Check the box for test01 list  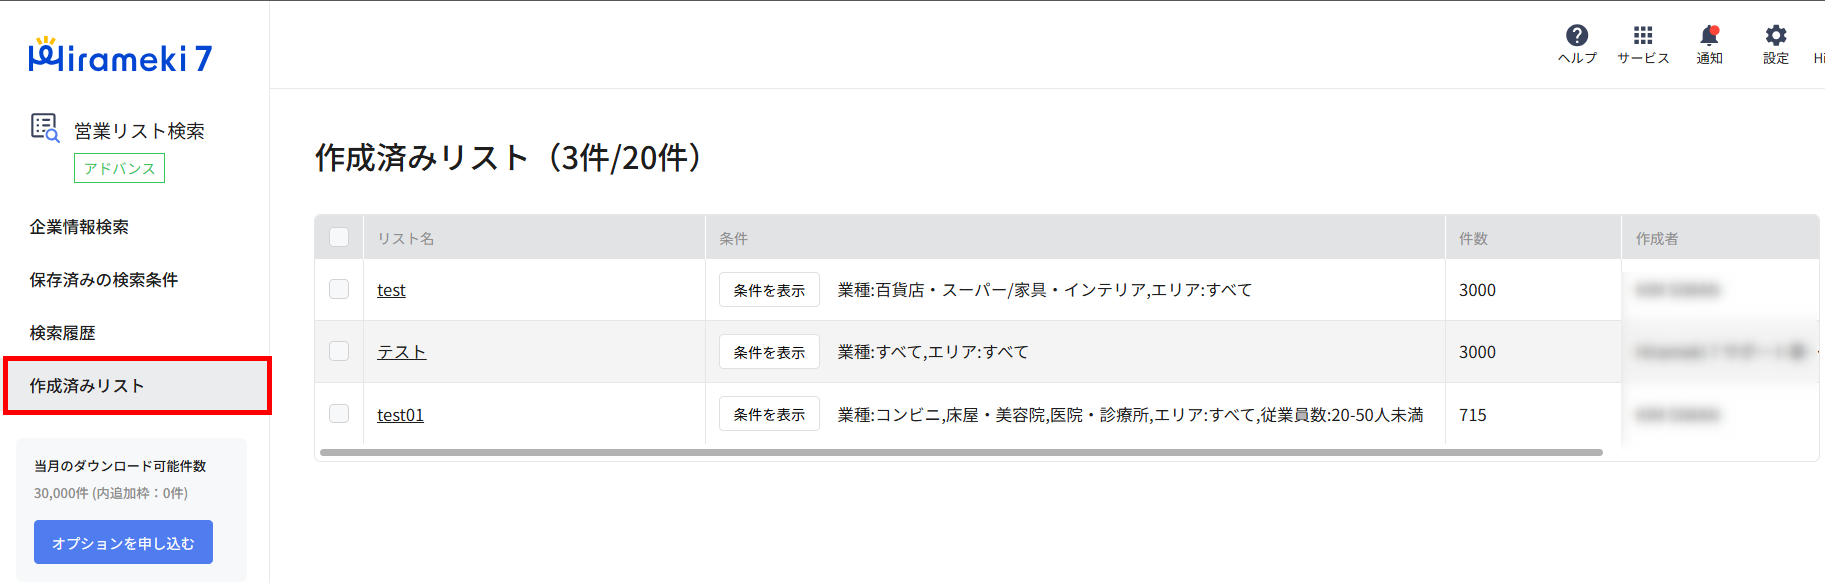coord(339,413)
